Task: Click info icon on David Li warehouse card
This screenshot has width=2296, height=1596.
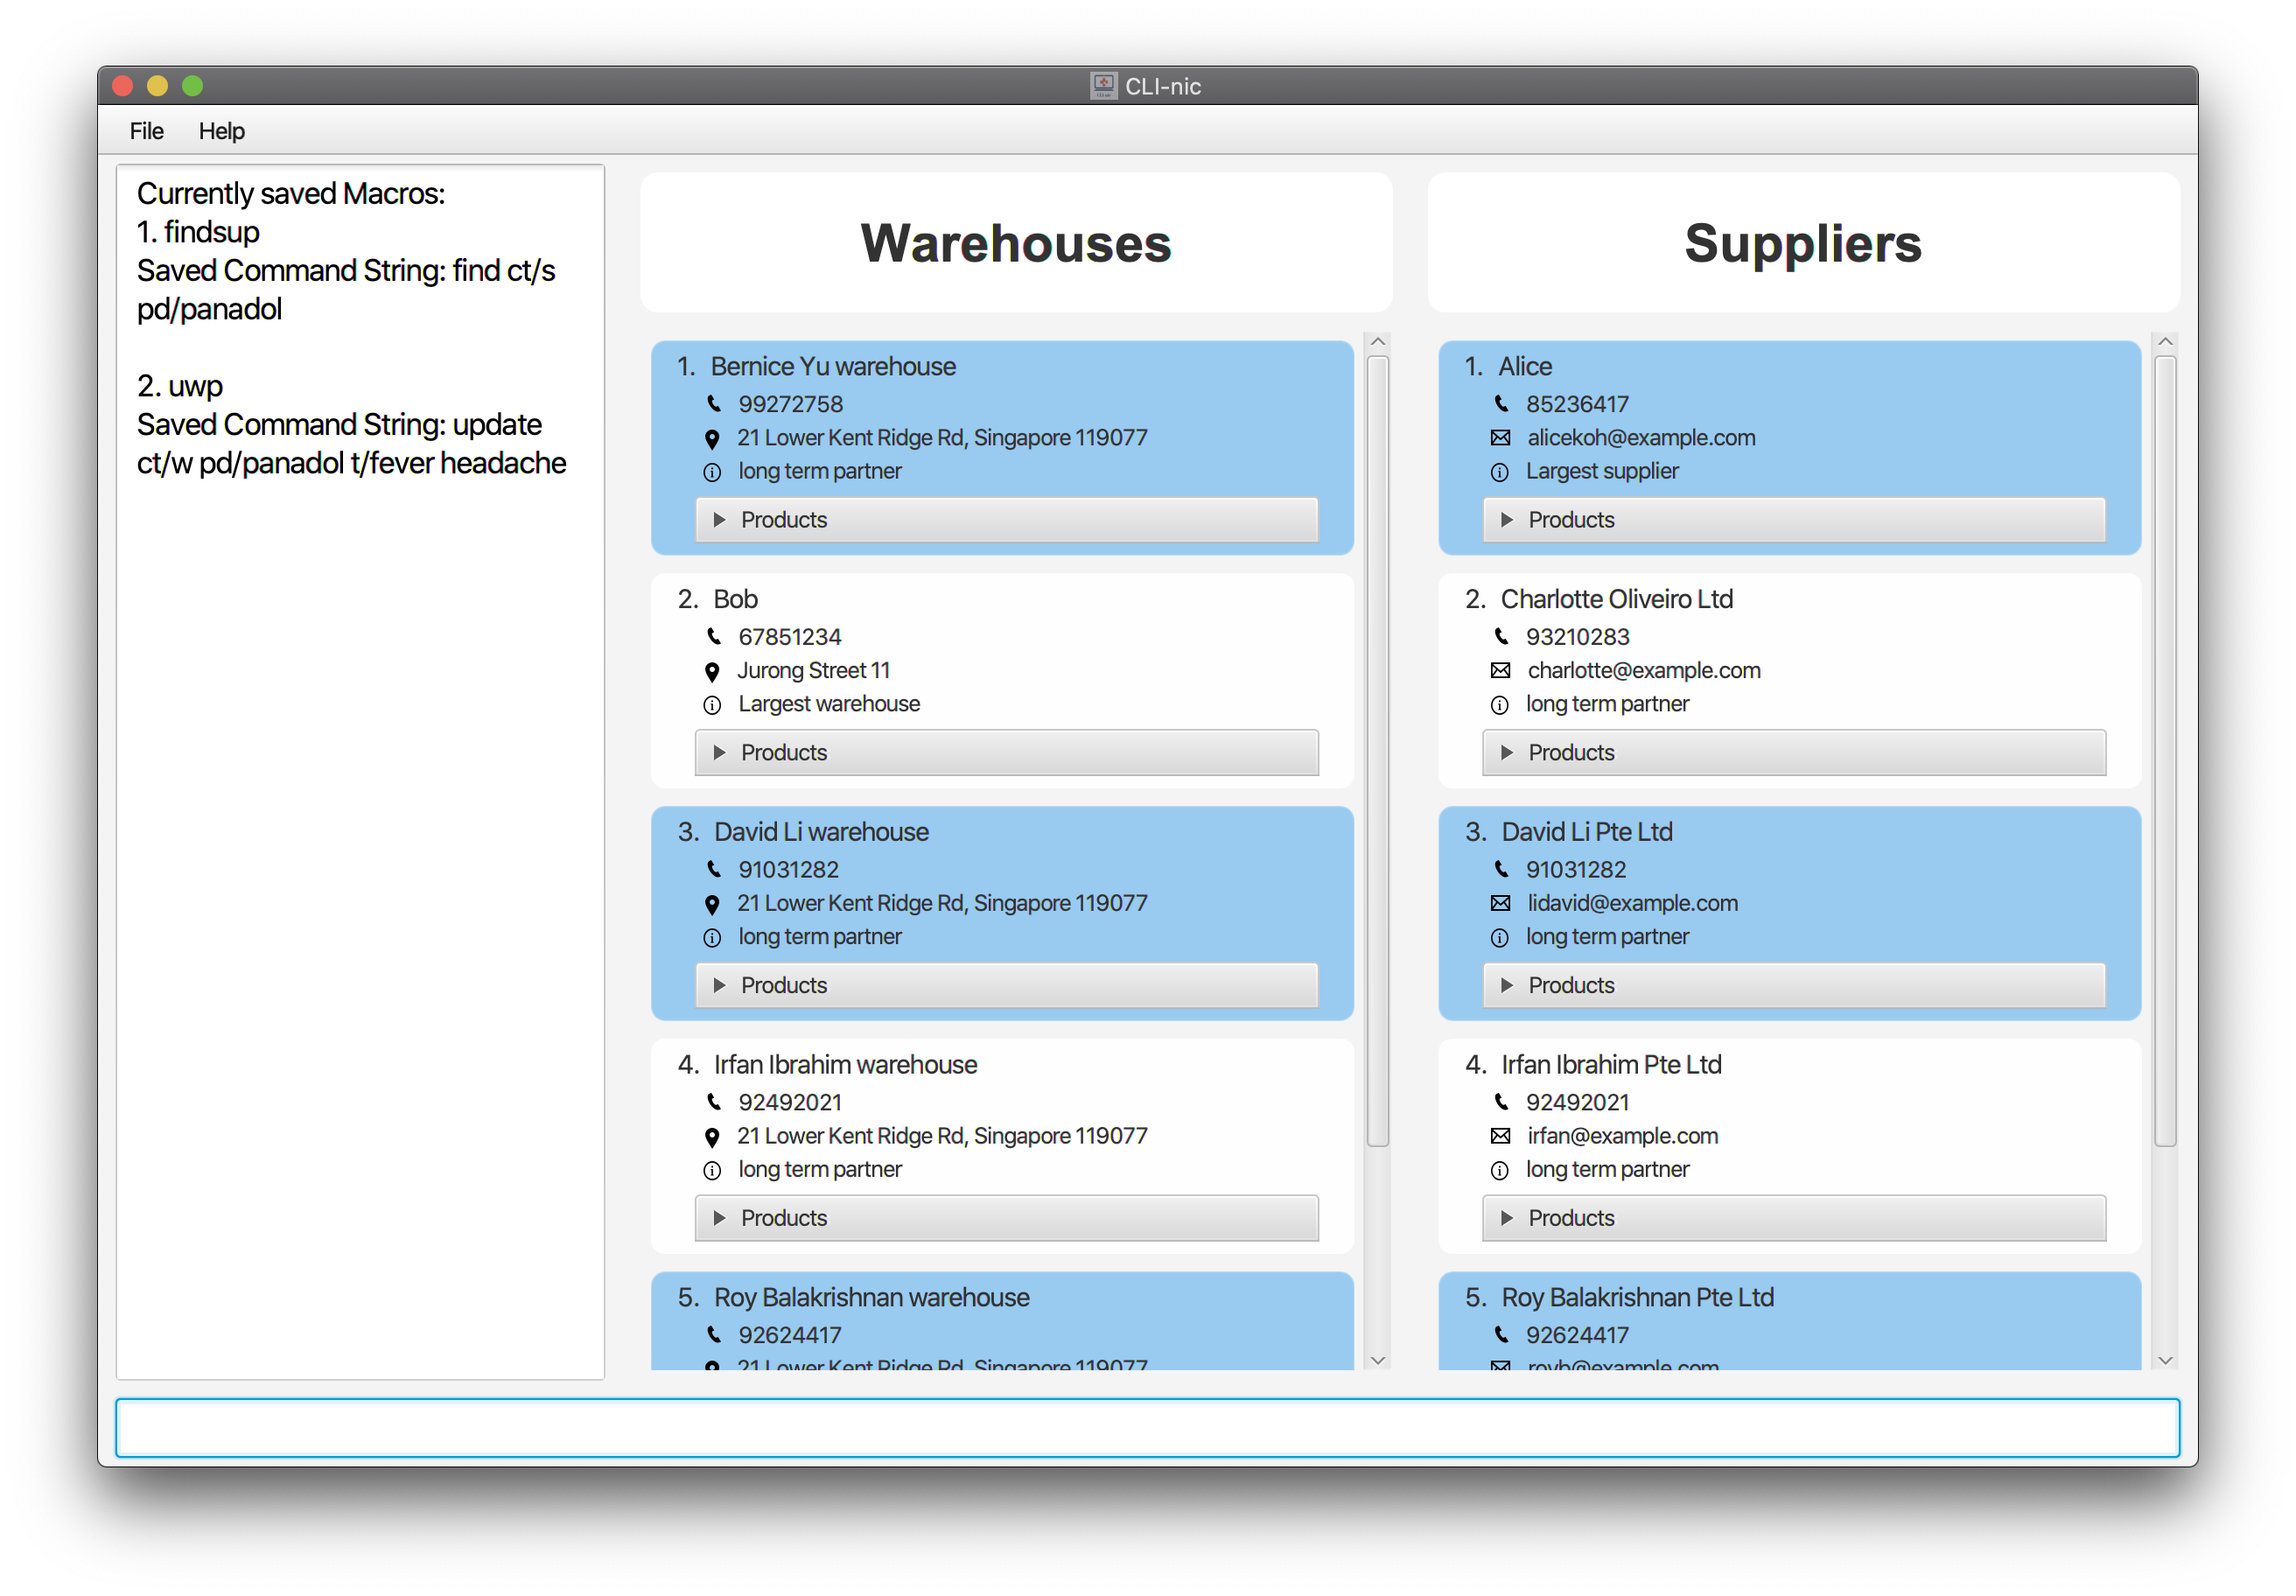Action: [x=712, y=938]
